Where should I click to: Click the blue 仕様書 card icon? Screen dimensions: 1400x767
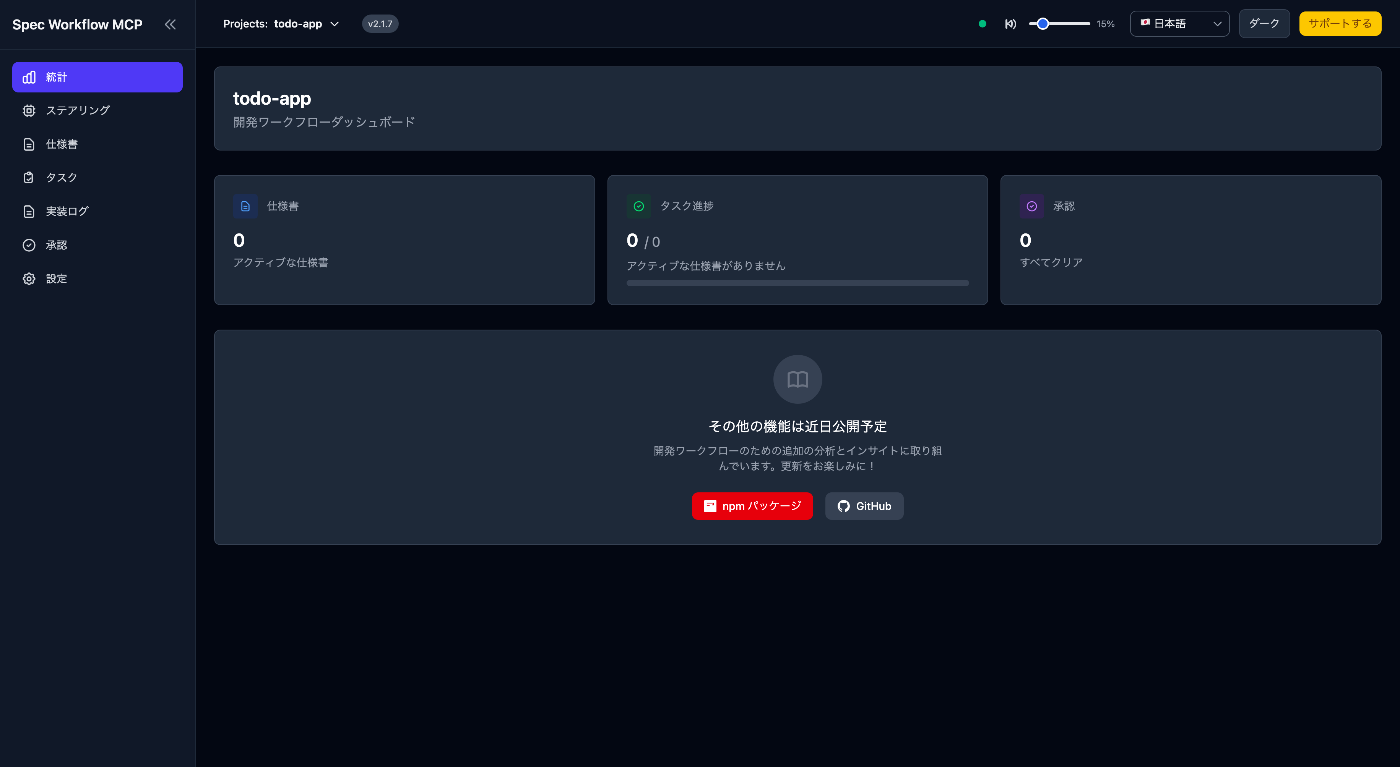tap(246, 206)
